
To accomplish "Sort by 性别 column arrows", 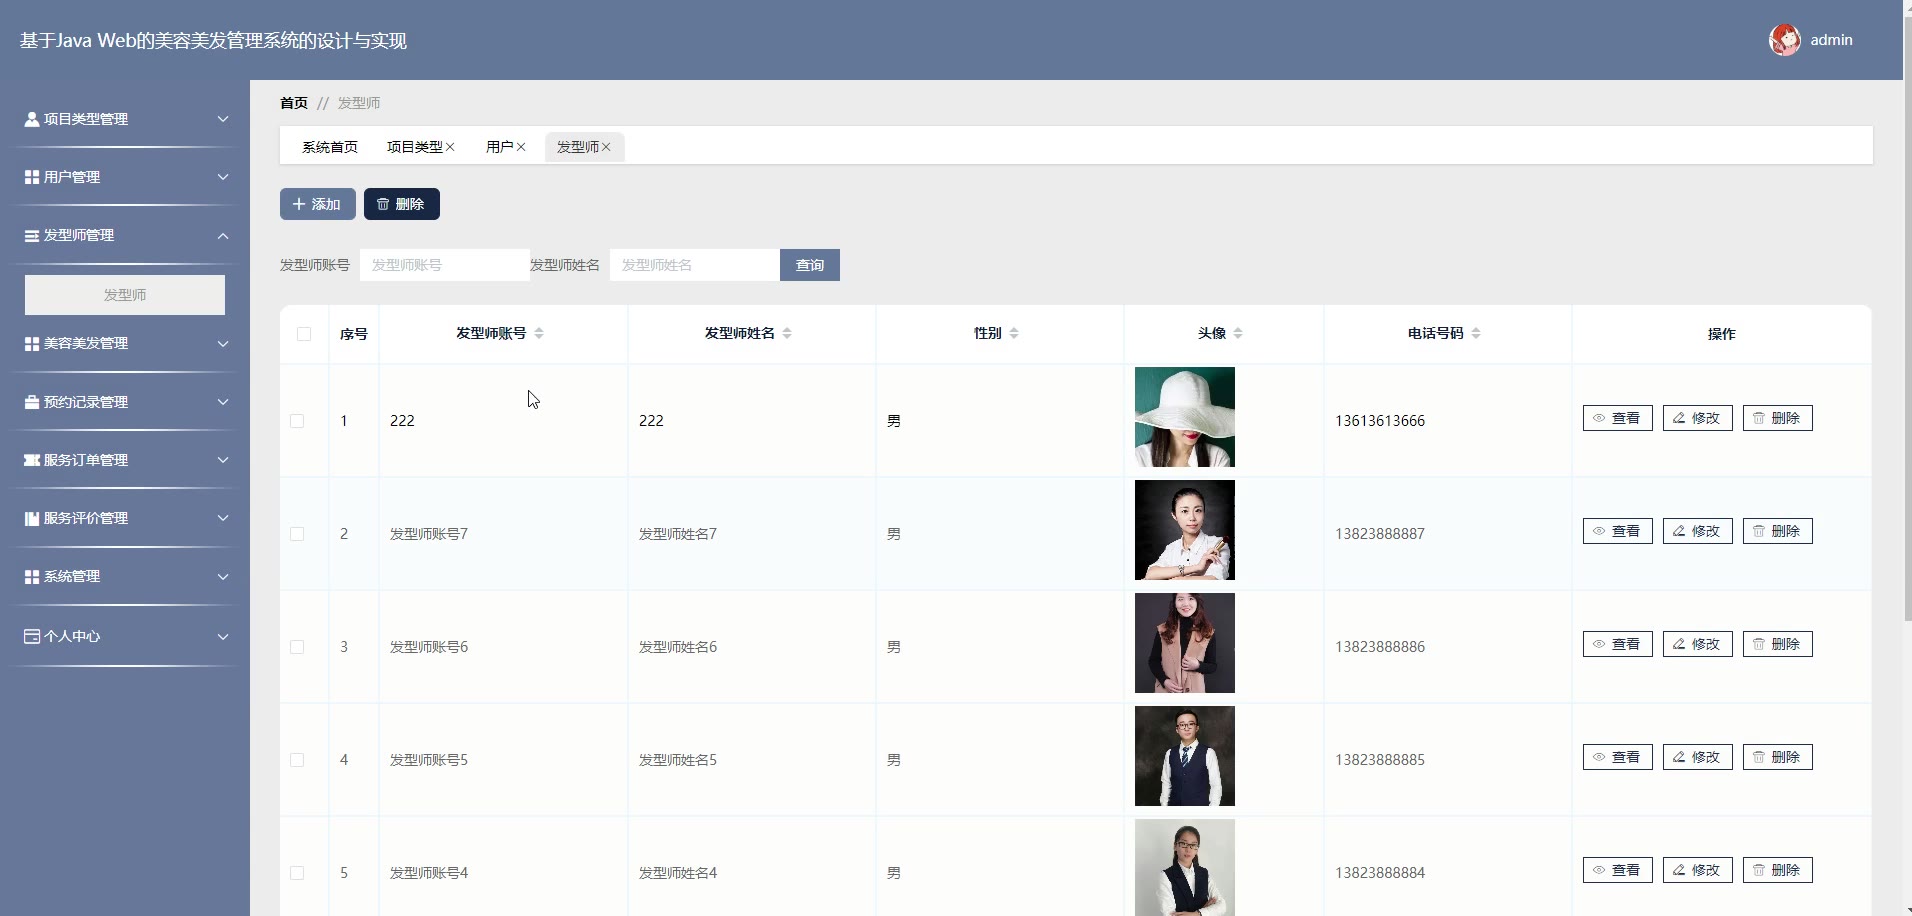I will click(1014, 333).
